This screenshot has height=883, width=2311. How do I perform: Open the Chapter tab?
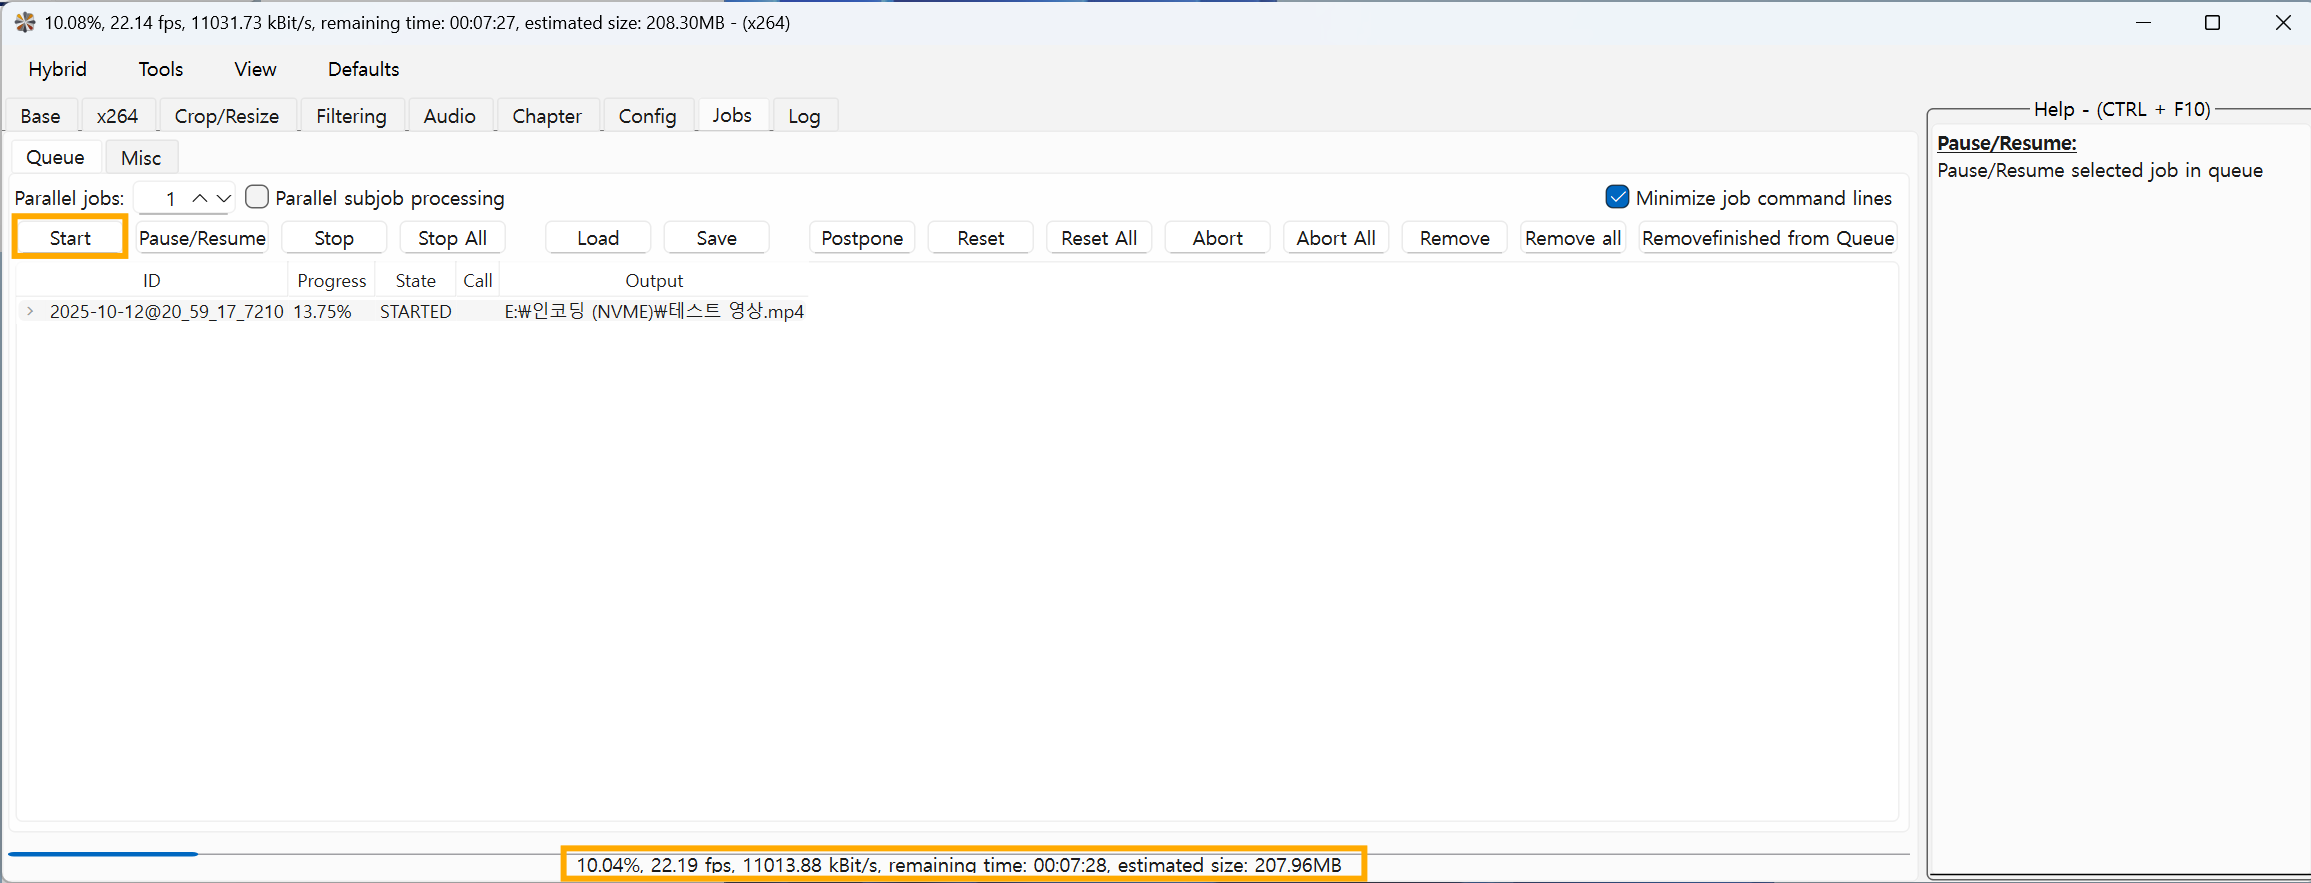[546, 116]
